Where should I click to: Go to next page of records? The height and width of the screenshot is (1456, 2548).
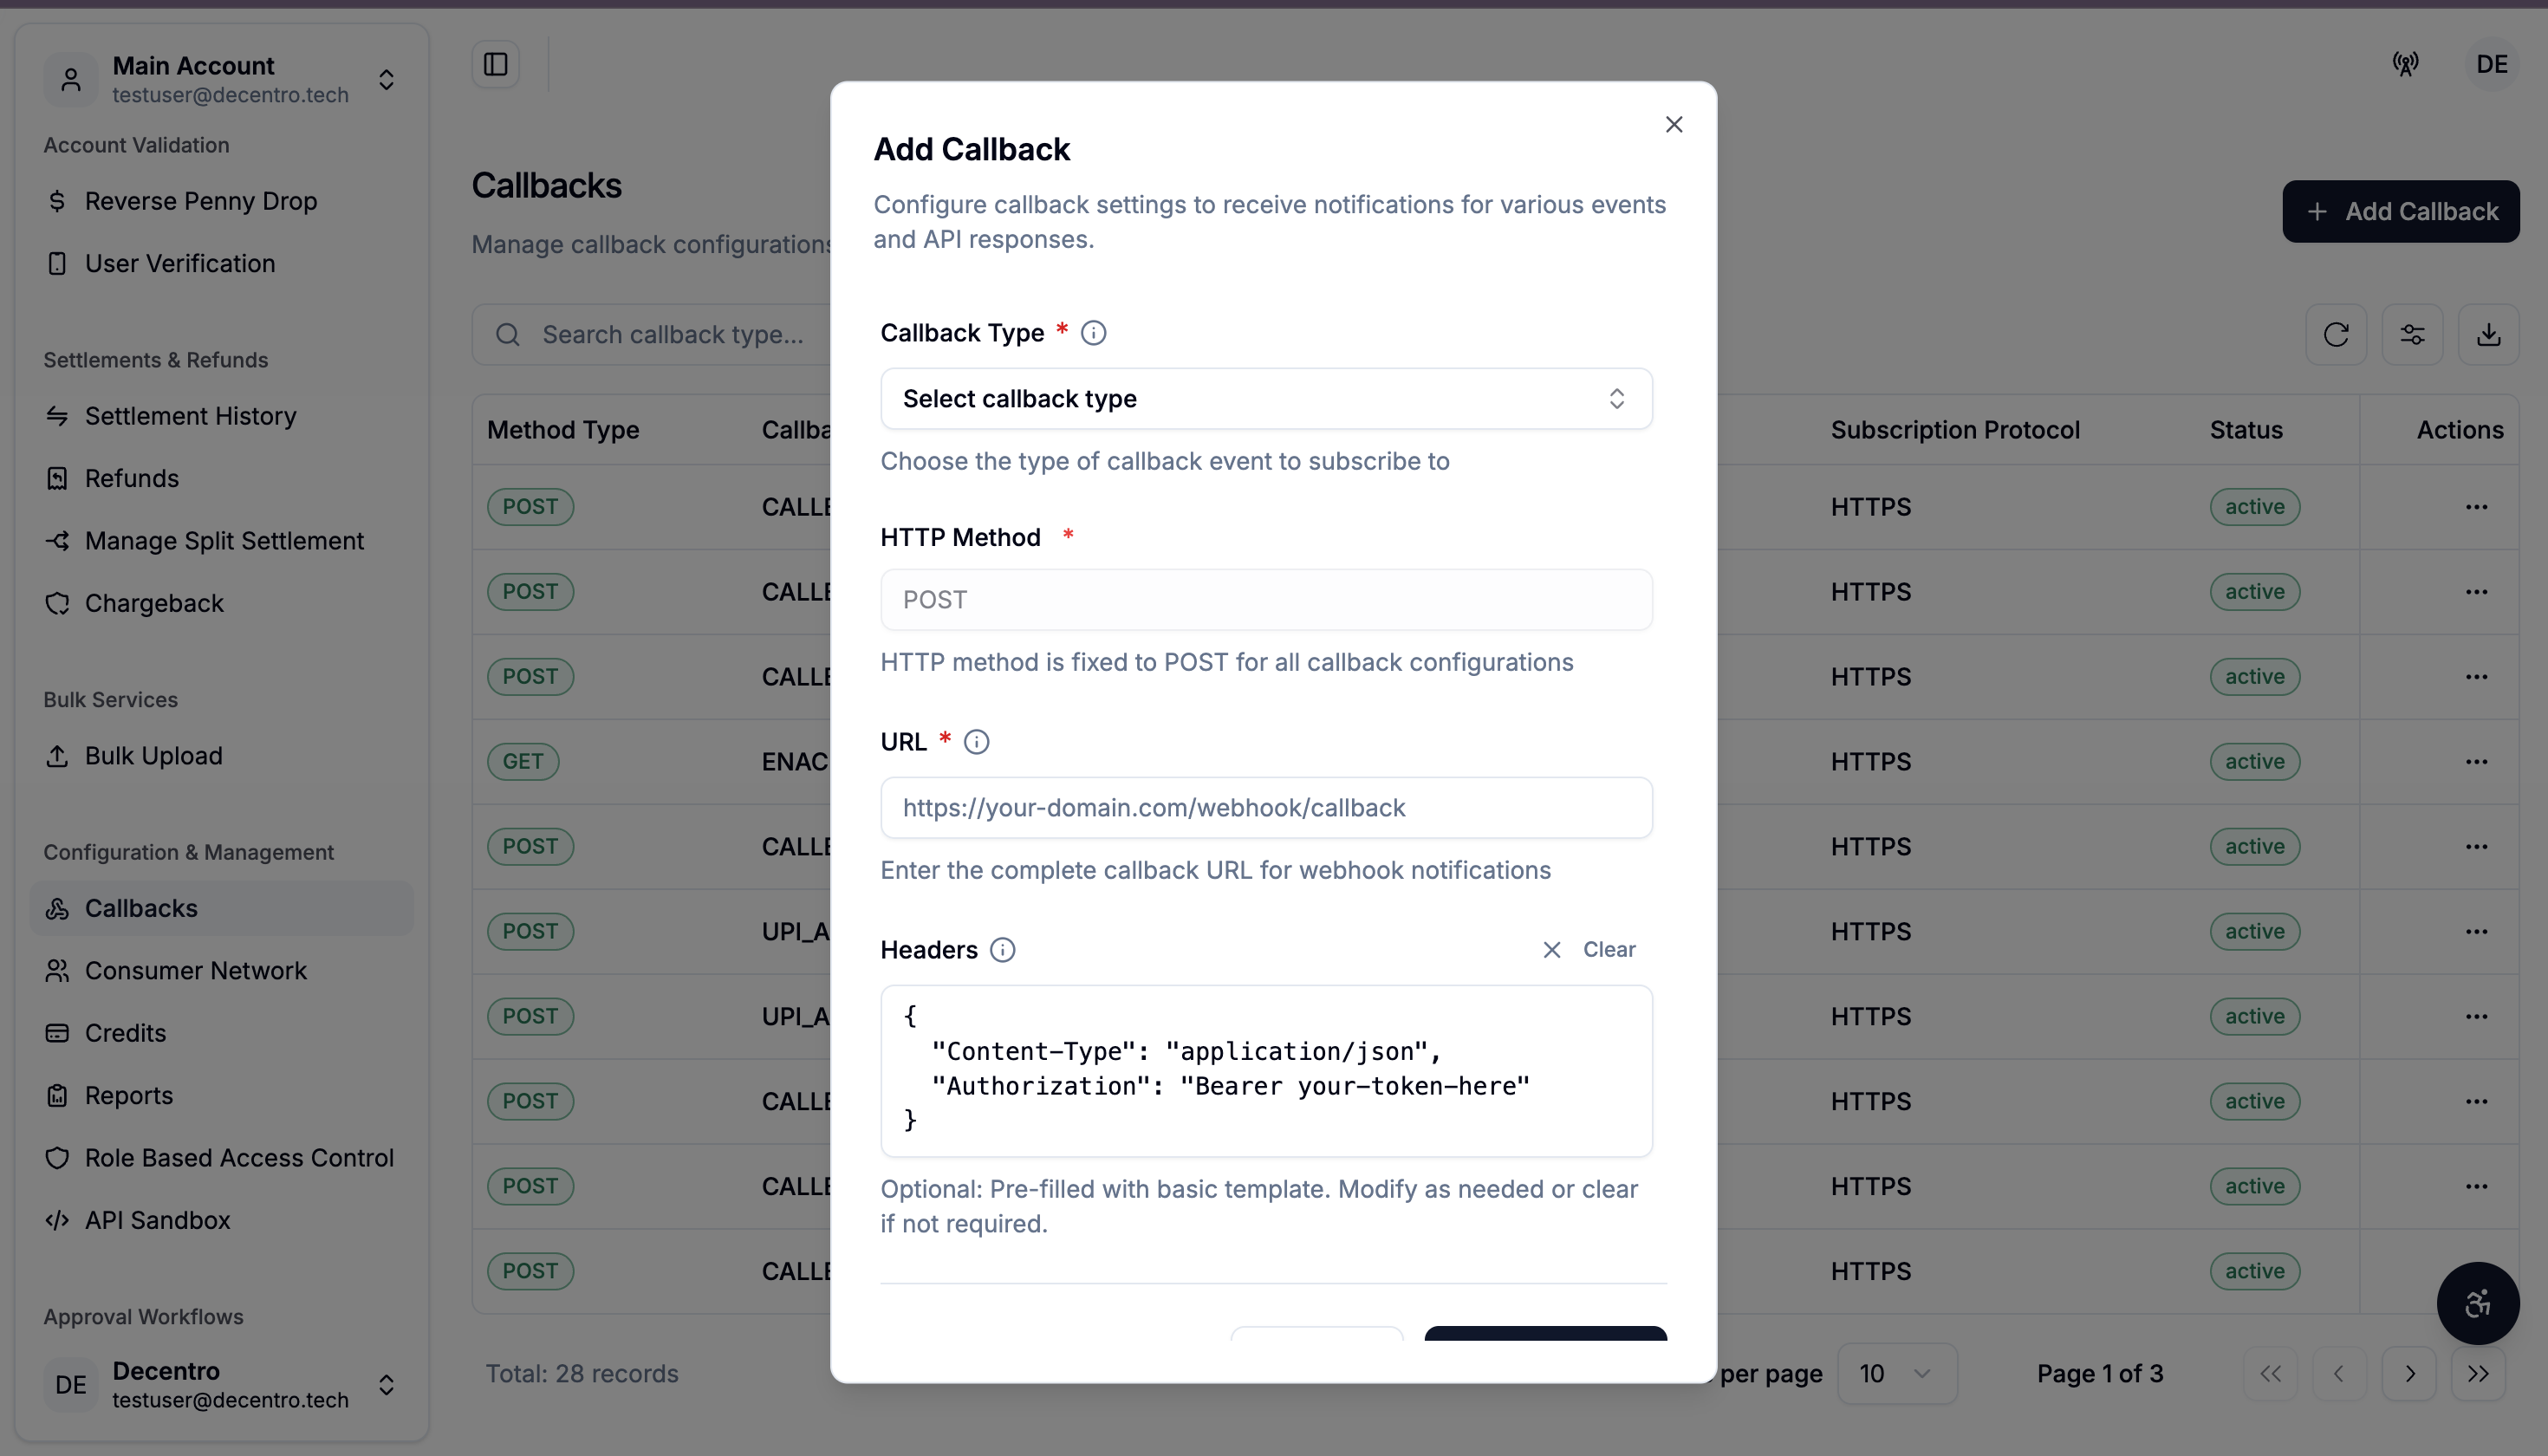click(x=2409, y=1373)
